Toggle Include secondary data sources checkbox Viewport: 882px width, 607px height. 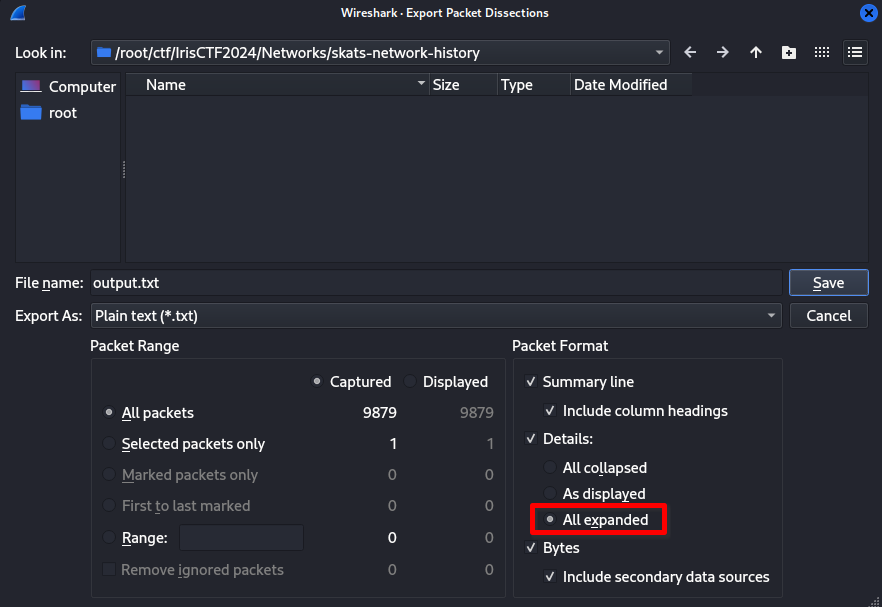[550, 577]
